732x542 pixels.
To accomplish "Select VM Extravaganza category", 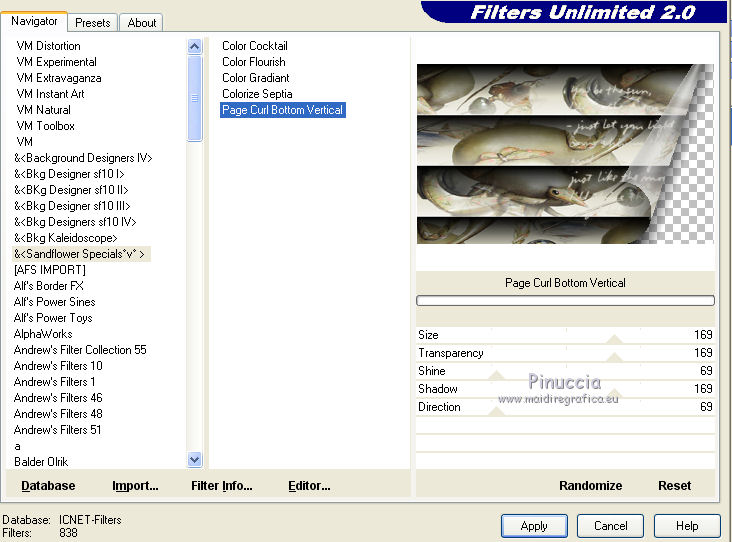I will point(59,78).
